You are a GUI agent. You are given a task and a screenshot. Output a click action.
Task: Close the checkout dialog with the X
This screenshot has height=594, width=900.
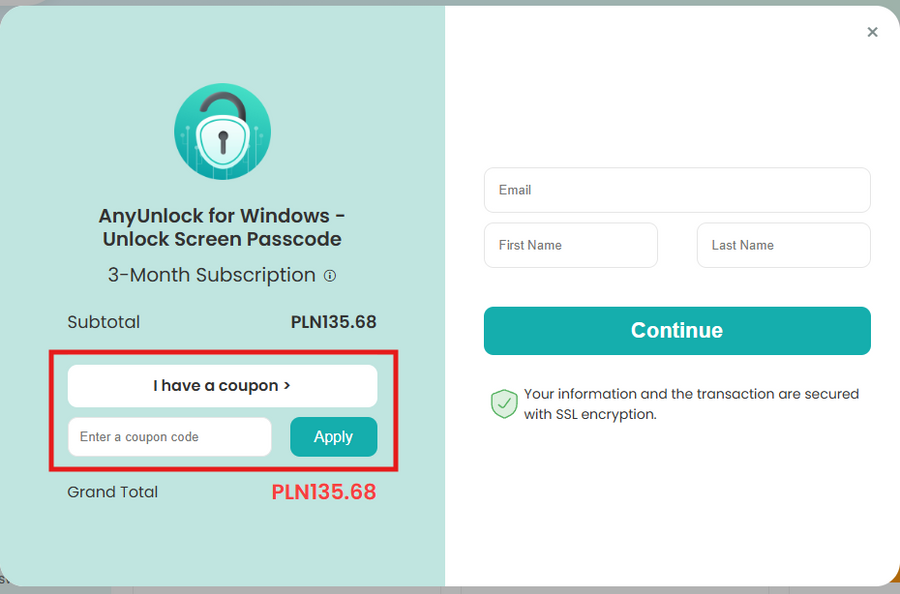coord(872,32)
